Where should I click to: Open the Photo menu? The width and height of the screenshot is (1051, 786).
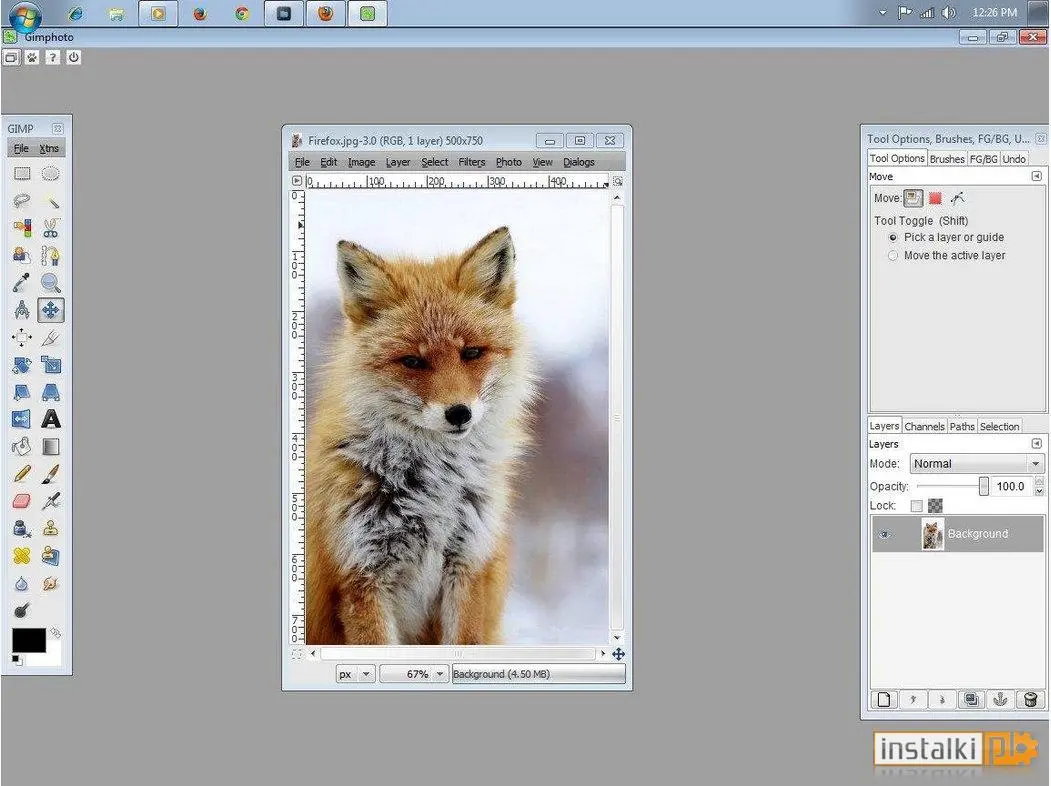(509, 162)
